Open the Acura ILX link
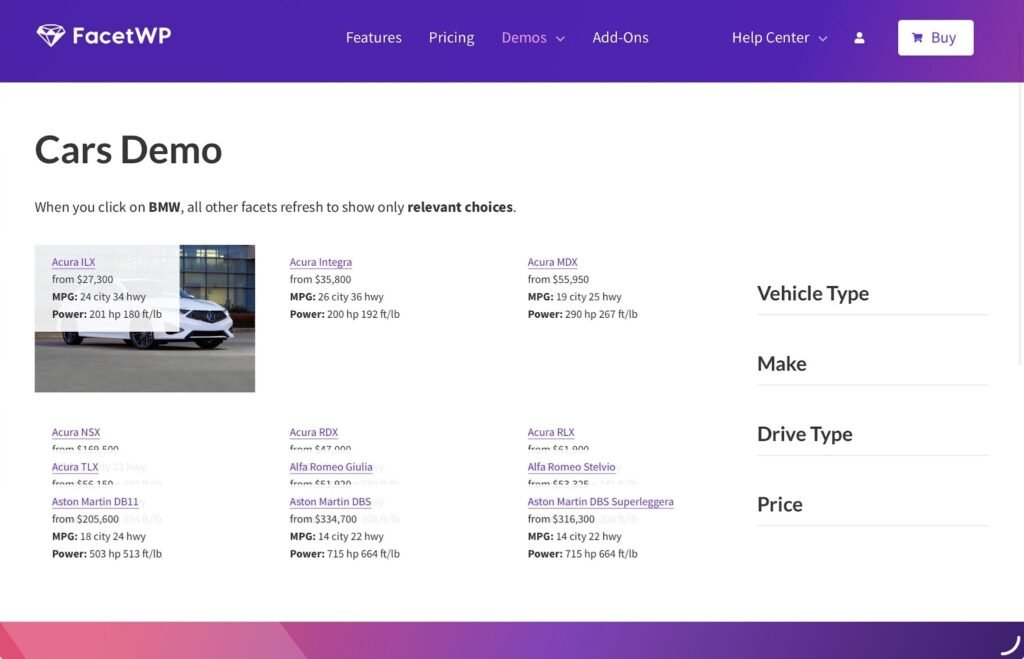 [x=73, y=262]
